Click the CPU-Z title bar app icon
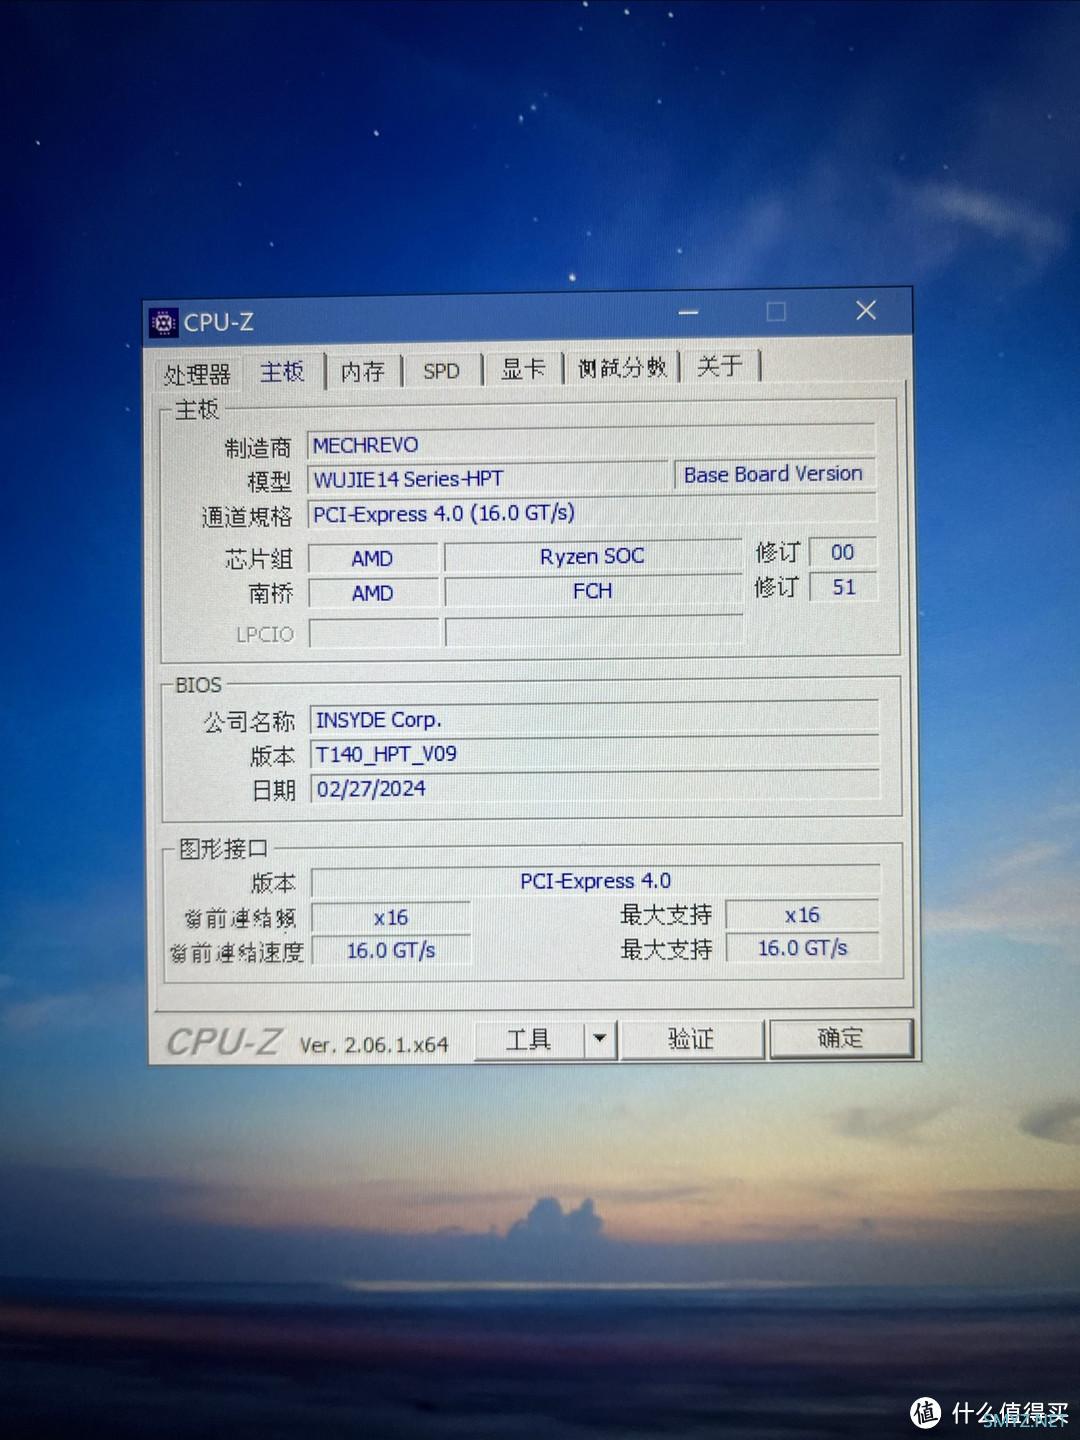 163,323
